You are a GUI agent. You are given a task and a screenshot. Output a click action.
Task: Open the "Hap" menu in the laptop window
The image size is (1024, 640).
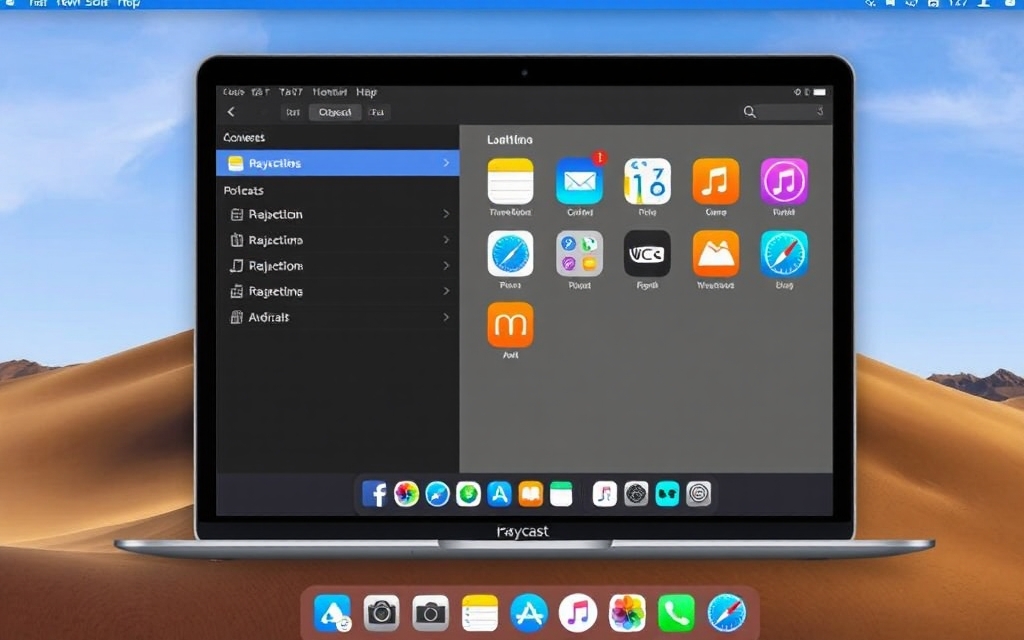click(x=366, y=92)
